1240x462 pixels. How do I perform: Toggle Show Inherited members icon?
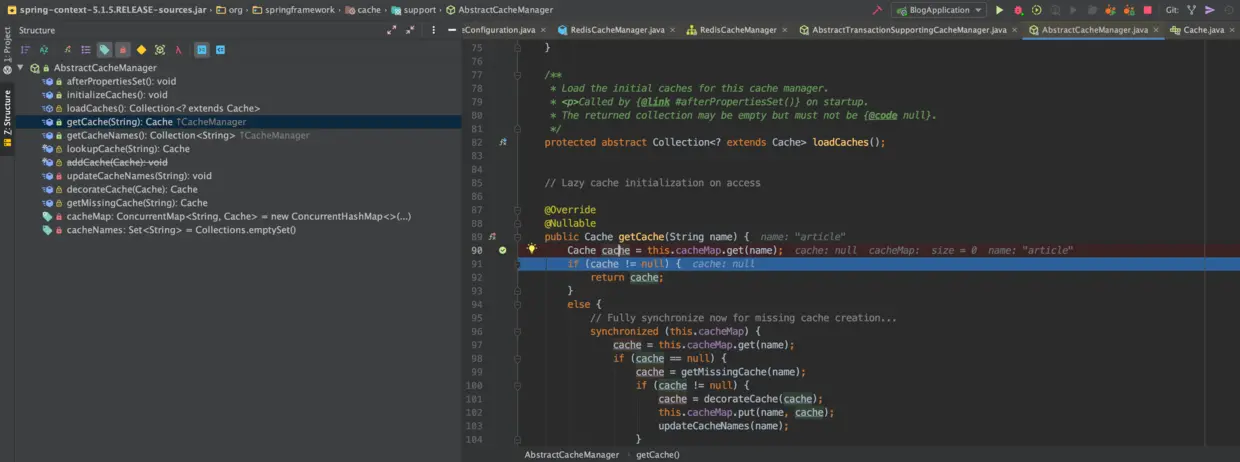pyautogui.click(x=68, y=49)
